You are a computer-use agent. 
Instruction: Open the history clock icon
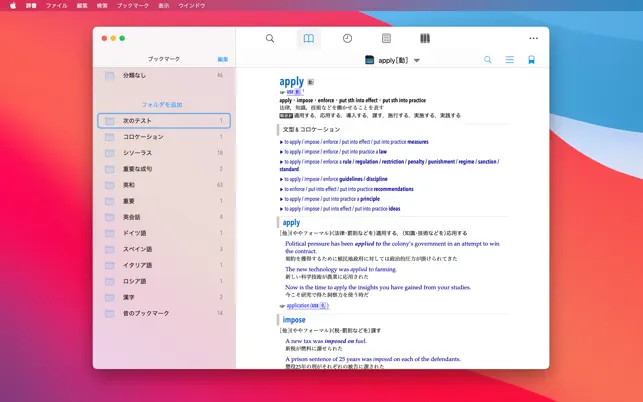tap(347, 39)
